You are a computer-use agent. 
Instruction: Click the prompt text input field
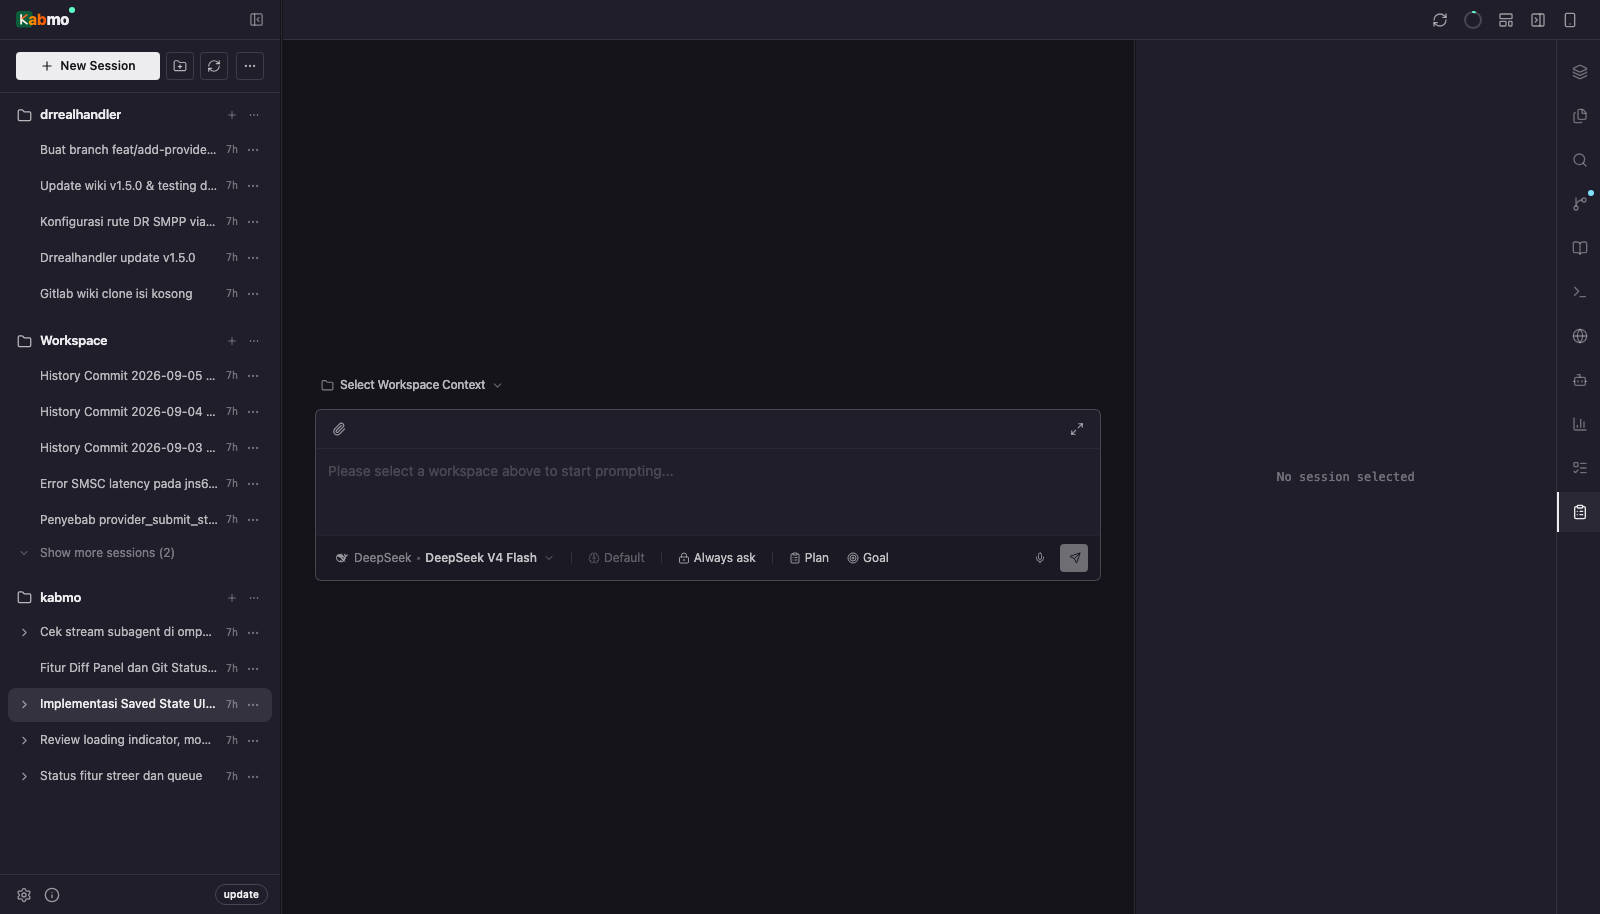[708, 492]
